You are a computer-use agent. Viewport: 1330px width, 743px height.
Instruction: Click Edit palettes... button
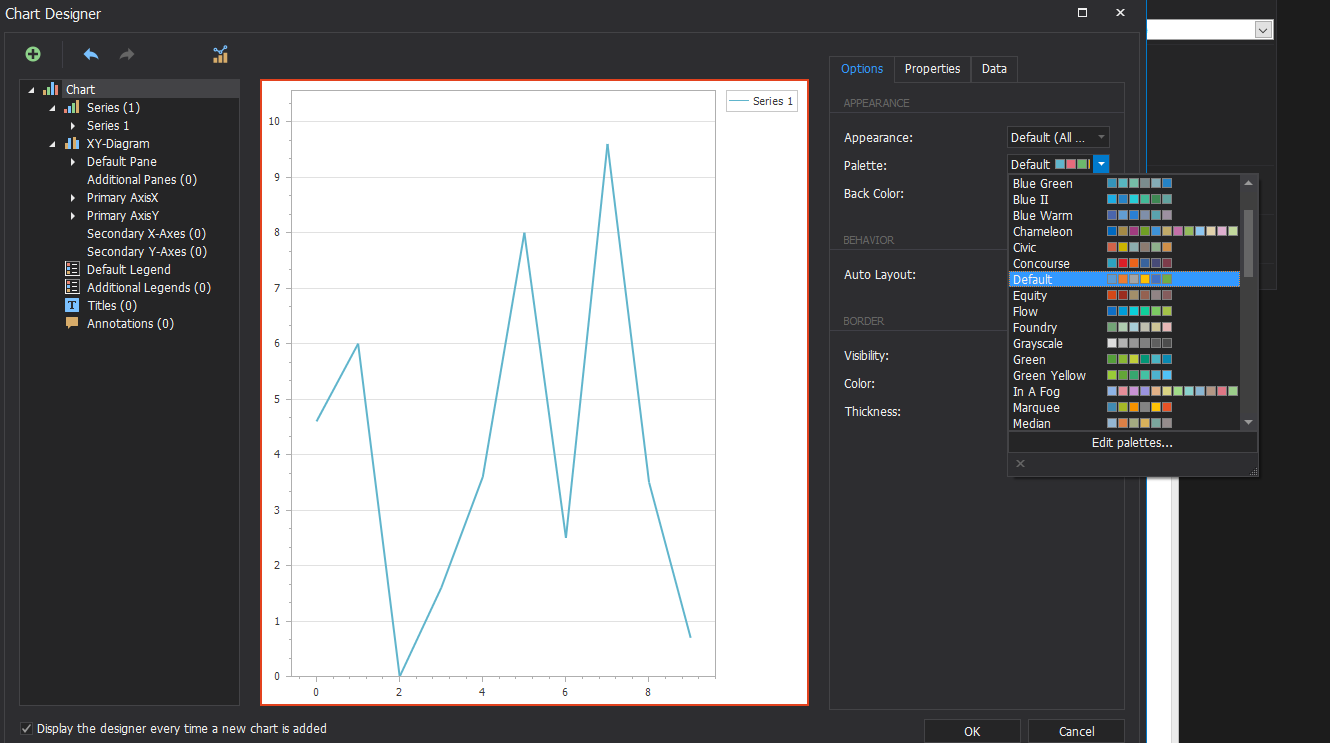click(1132, 443)
